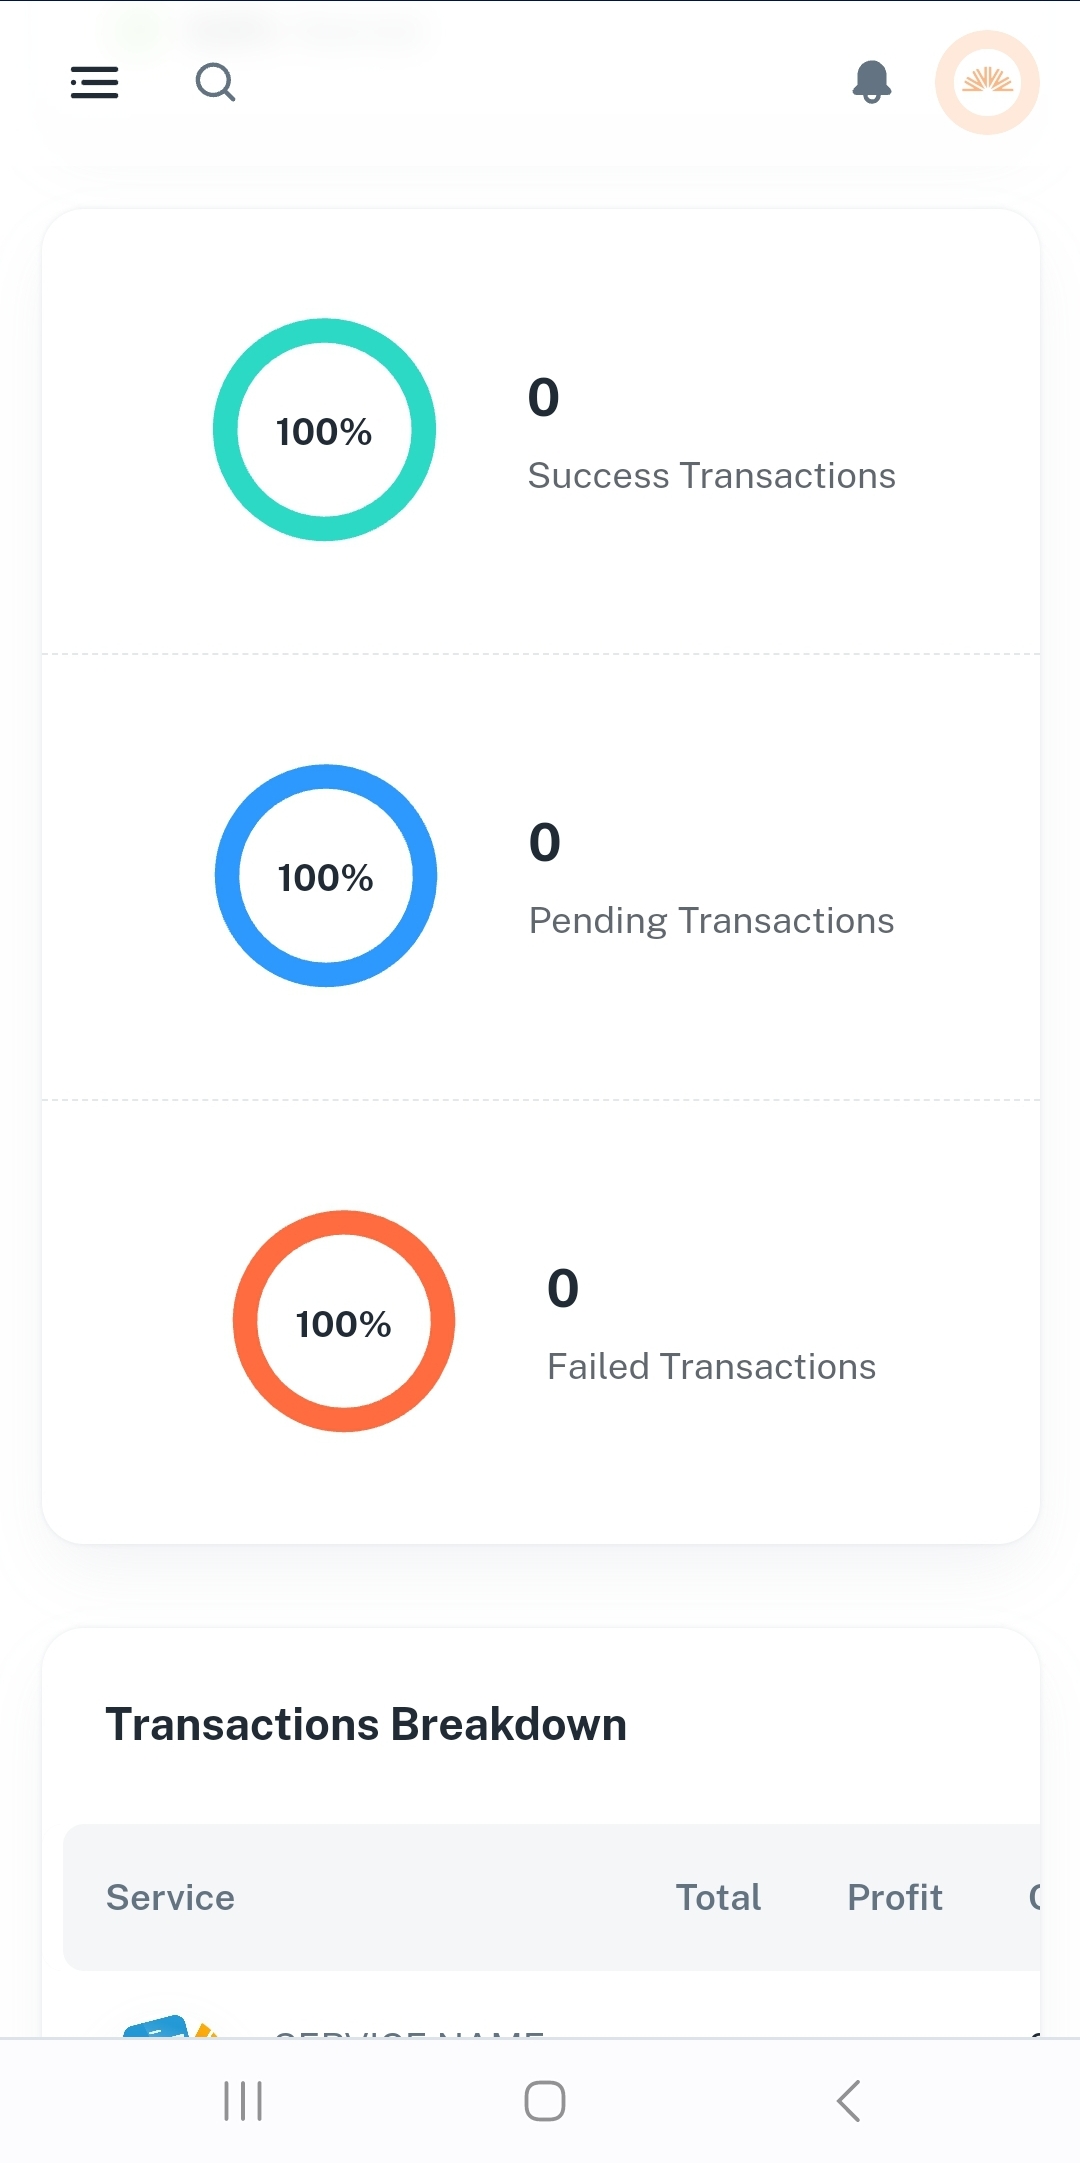The height and width of the screenshot is (2163, 1080).
Task: Select the Pending Transactions label
Action: [711, 921]
